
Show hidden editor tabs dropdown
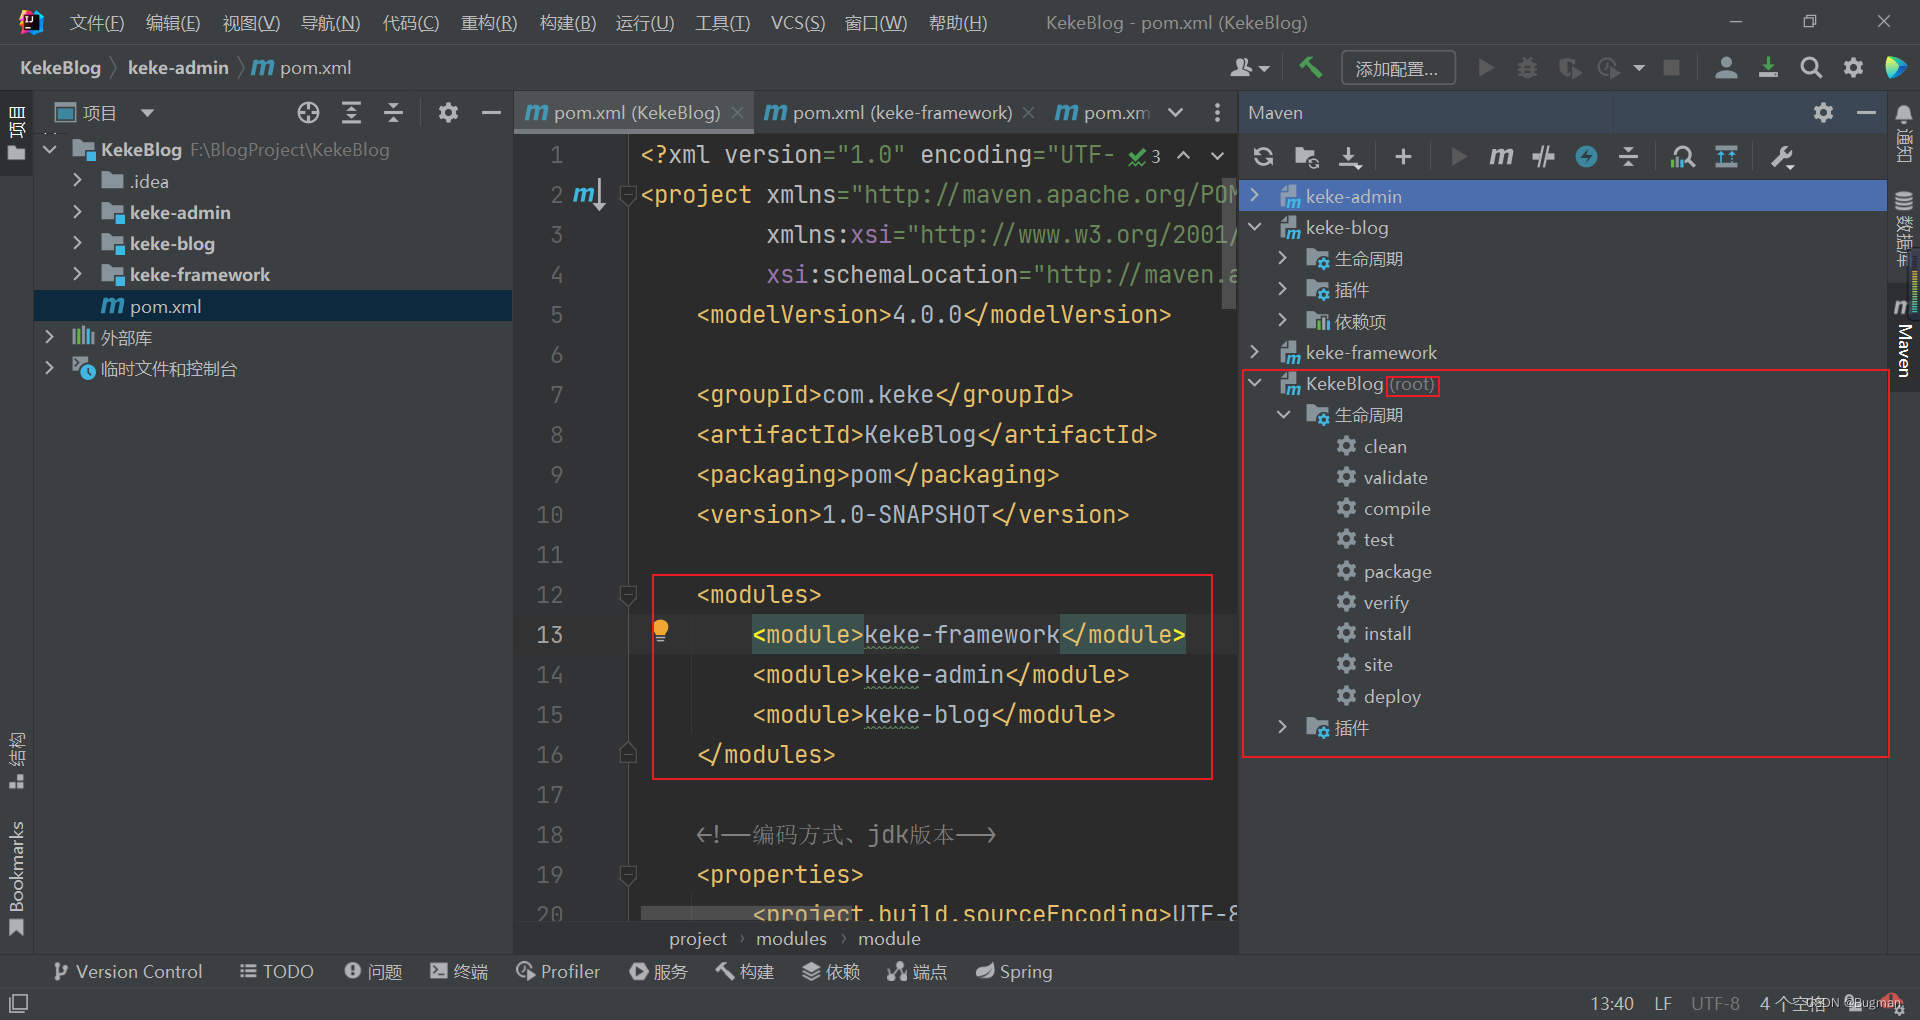[1176, 113]
